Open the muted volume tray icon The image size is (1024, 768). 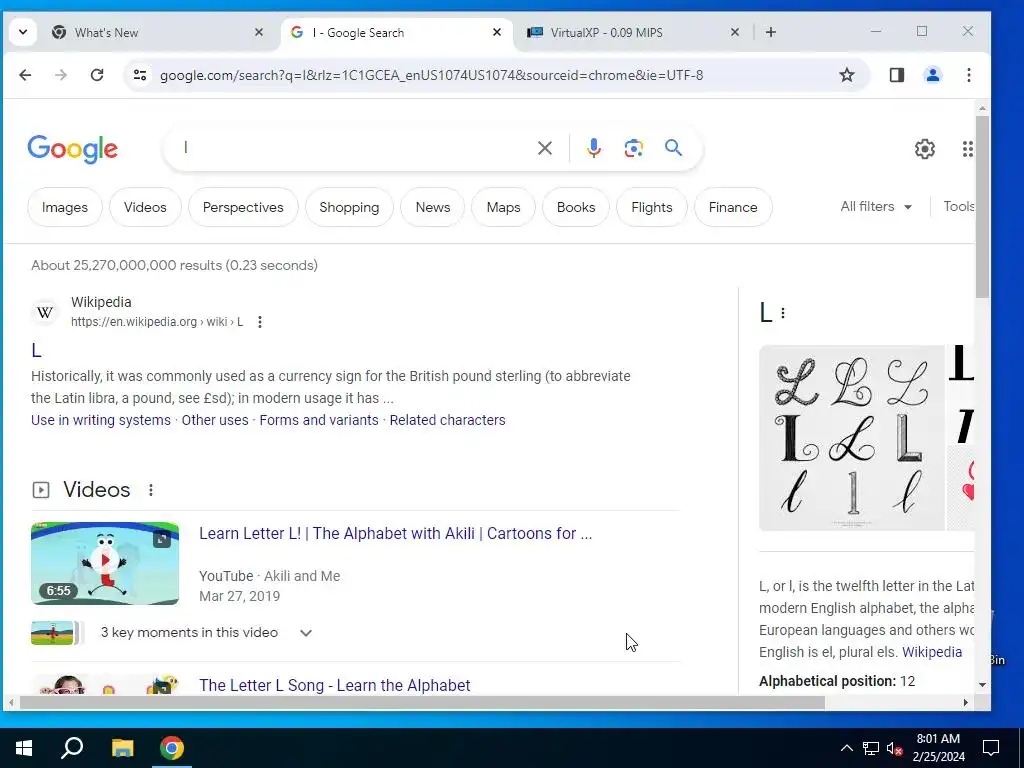point(895,748)
